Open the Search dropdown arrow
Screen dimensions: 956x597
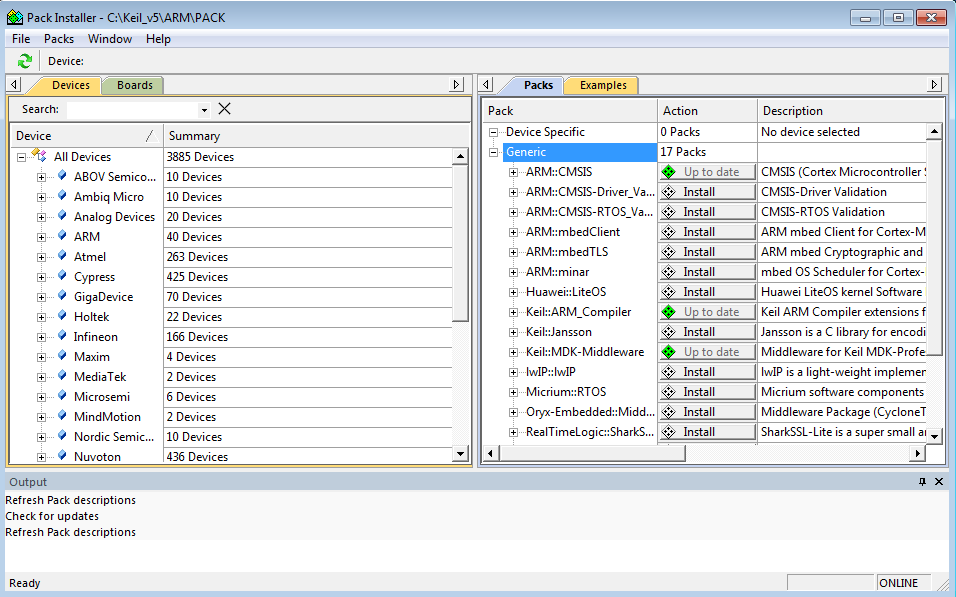pyautogui.click(x=204, y=110)
